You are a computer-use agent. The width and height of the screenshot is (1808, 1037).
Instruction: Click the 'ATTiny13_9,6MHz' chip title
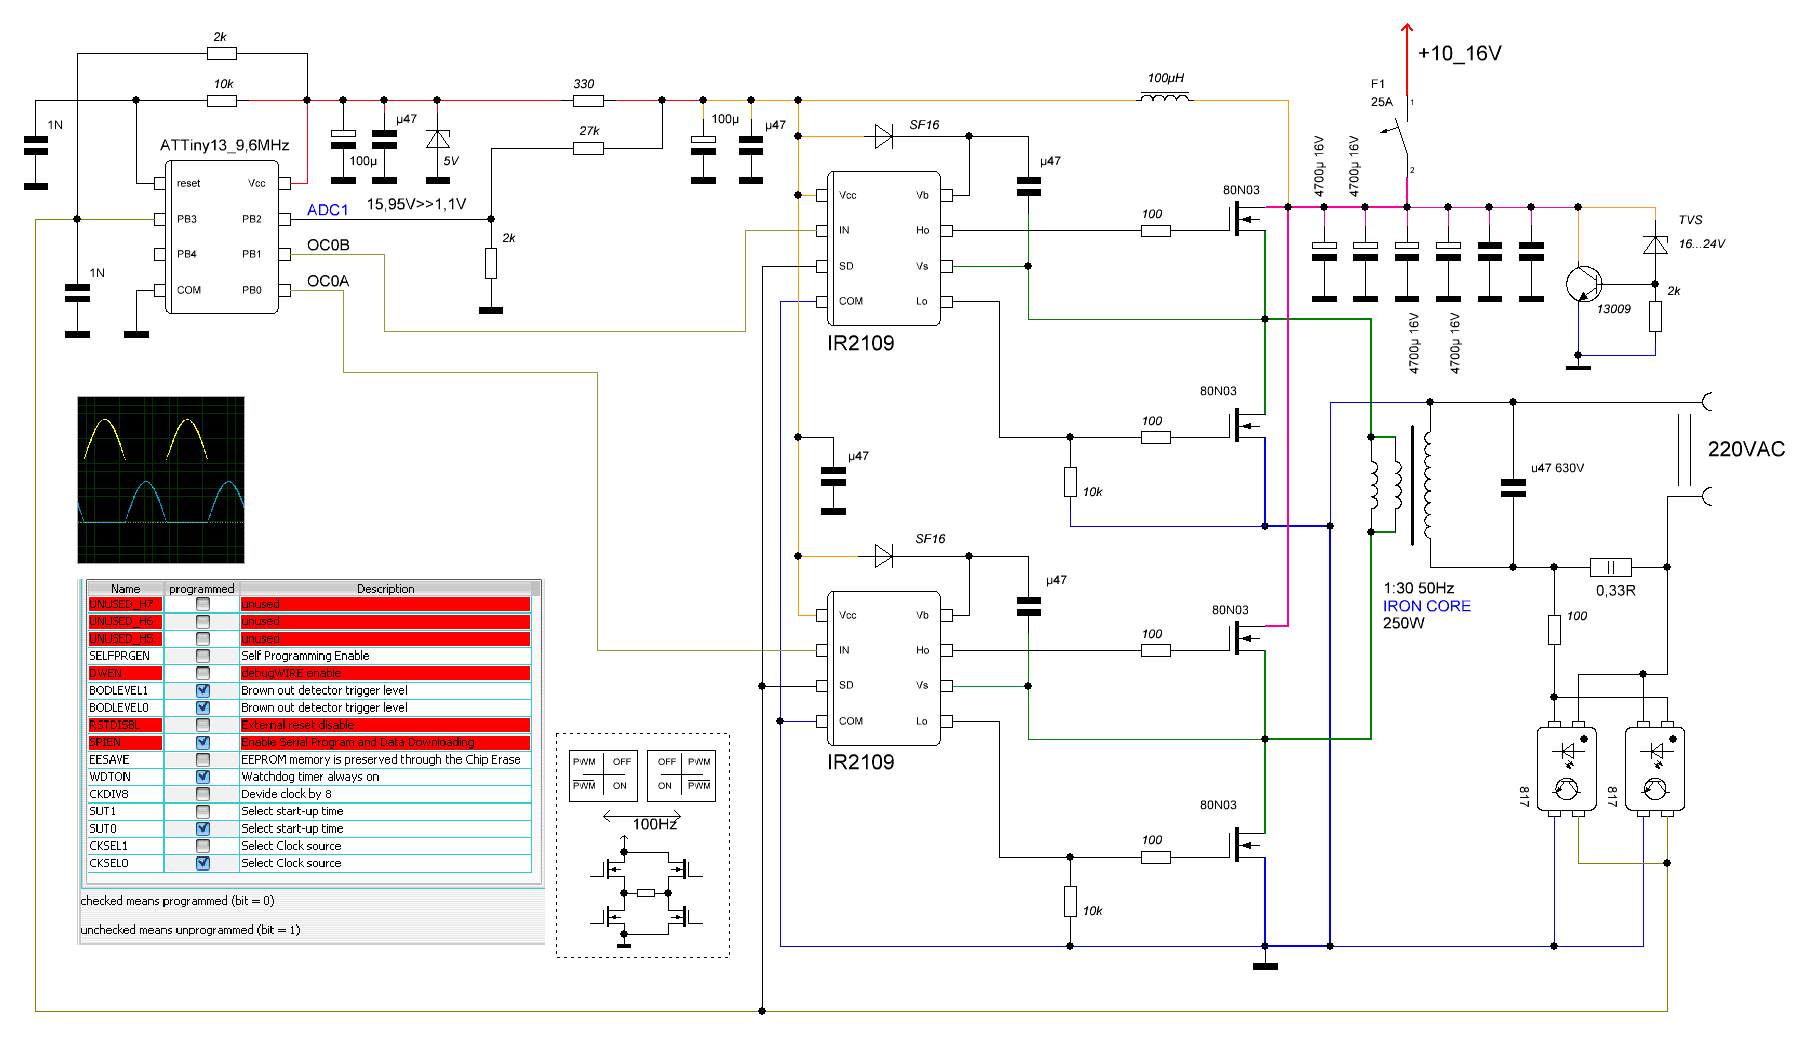pos(225,145)
